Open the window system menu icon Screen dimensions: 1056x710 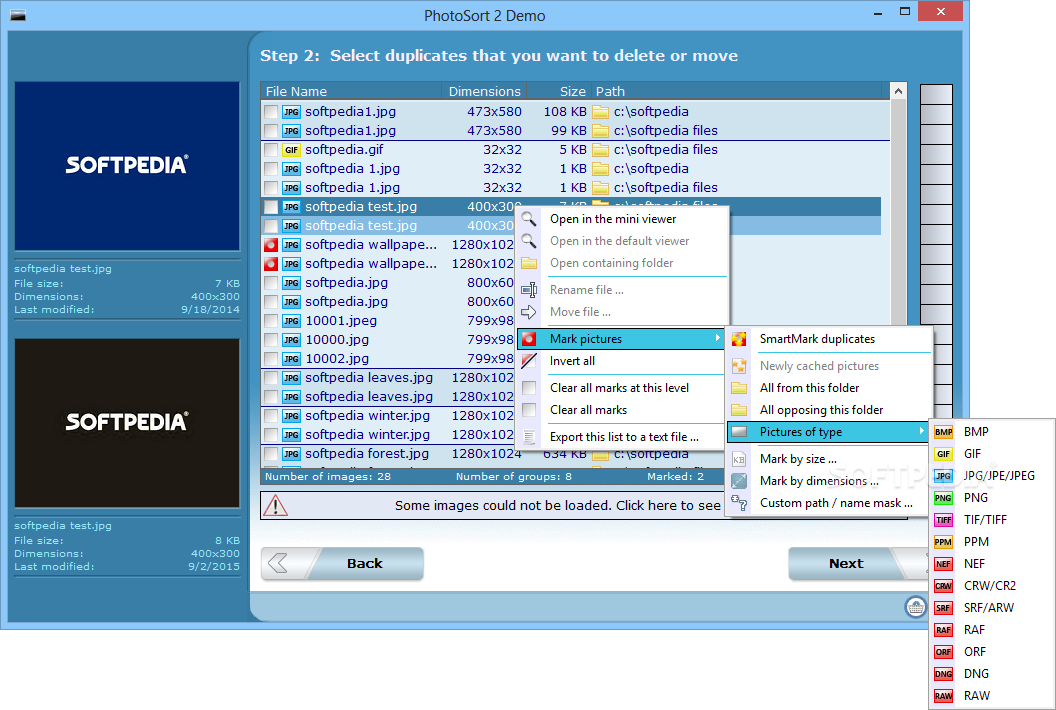(18, 15)
